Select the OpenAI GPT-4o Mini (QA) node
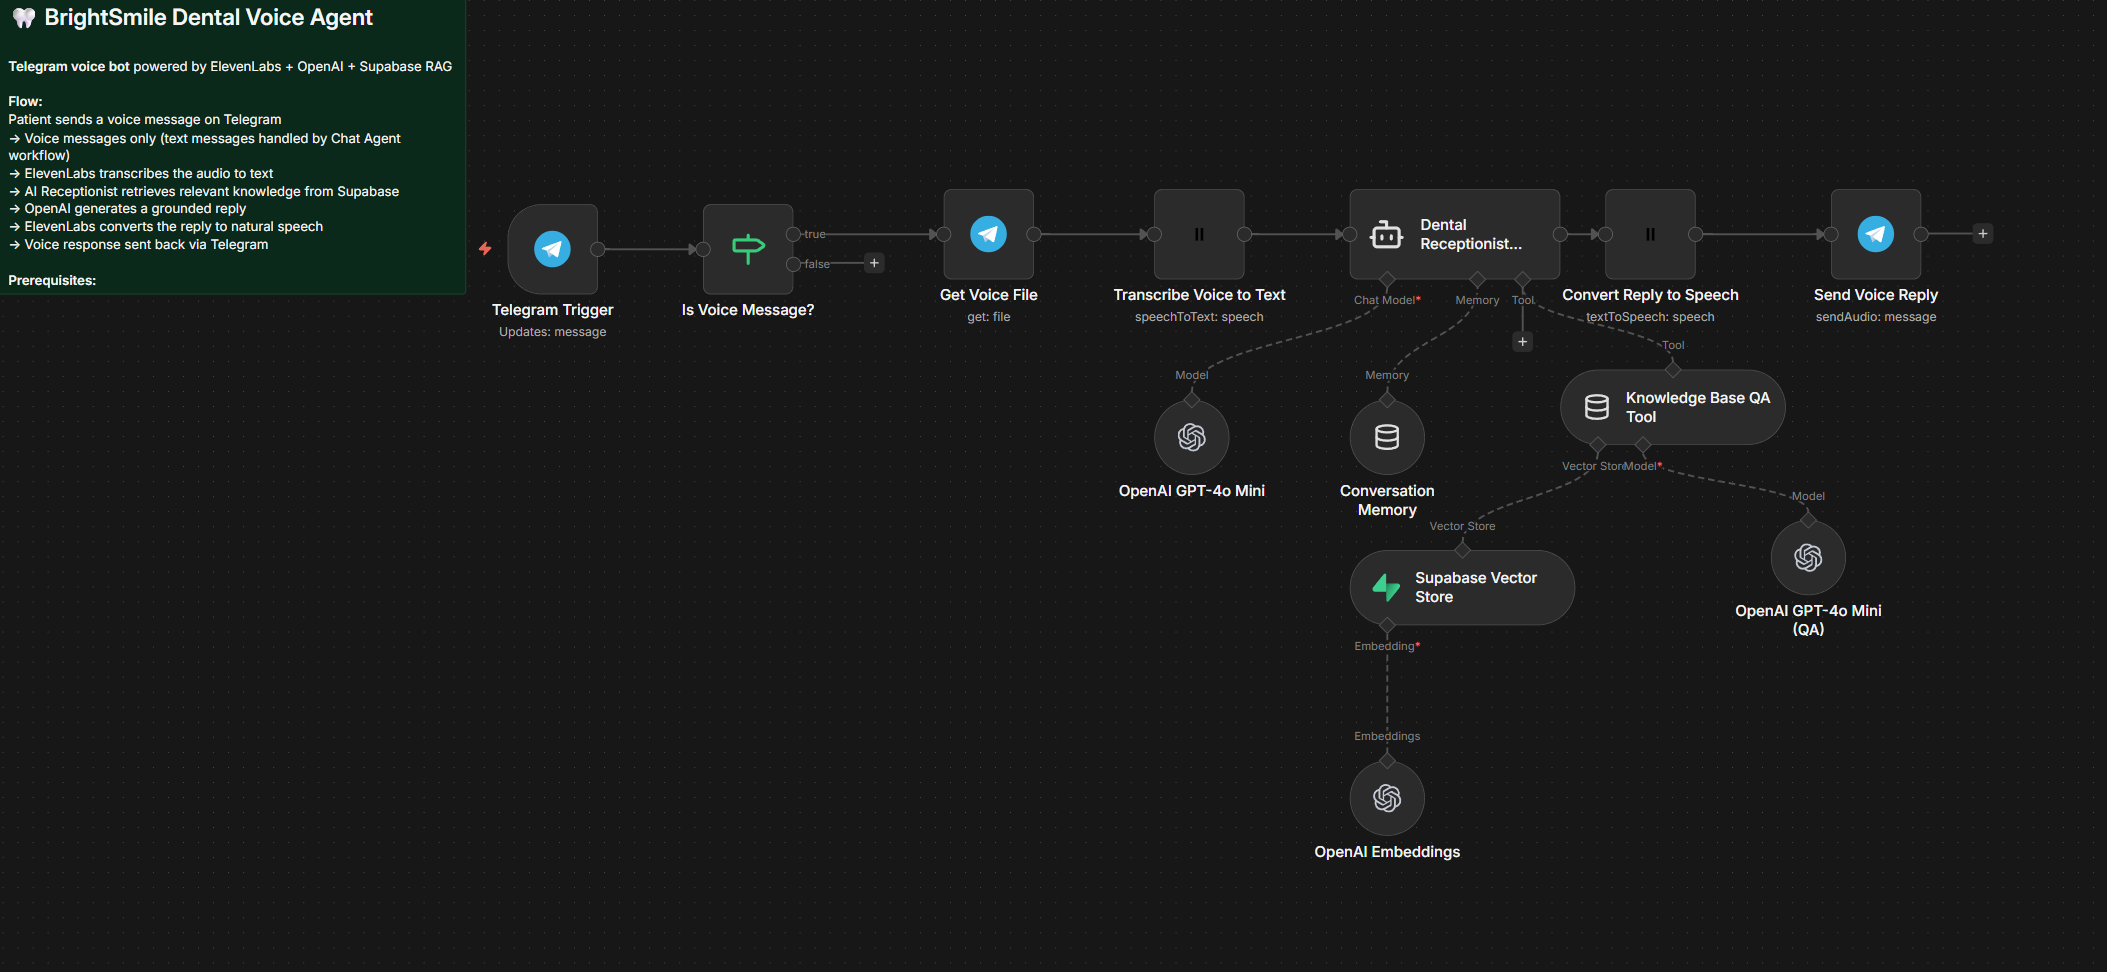 point(1808,557)
